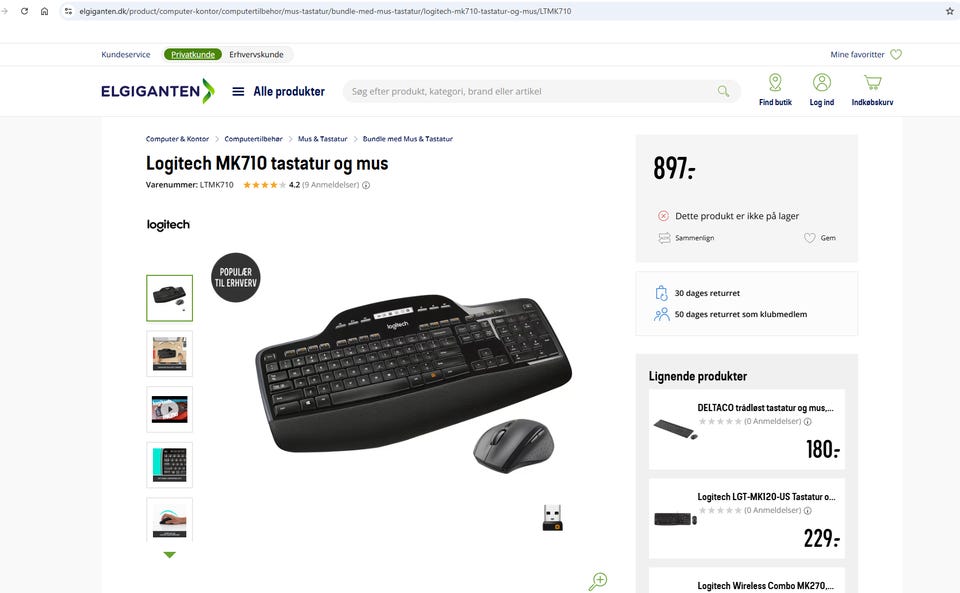Screen dimensions: 960x593
Task: Open Mus & Tastatur breadcrumb
Action: 323,139
